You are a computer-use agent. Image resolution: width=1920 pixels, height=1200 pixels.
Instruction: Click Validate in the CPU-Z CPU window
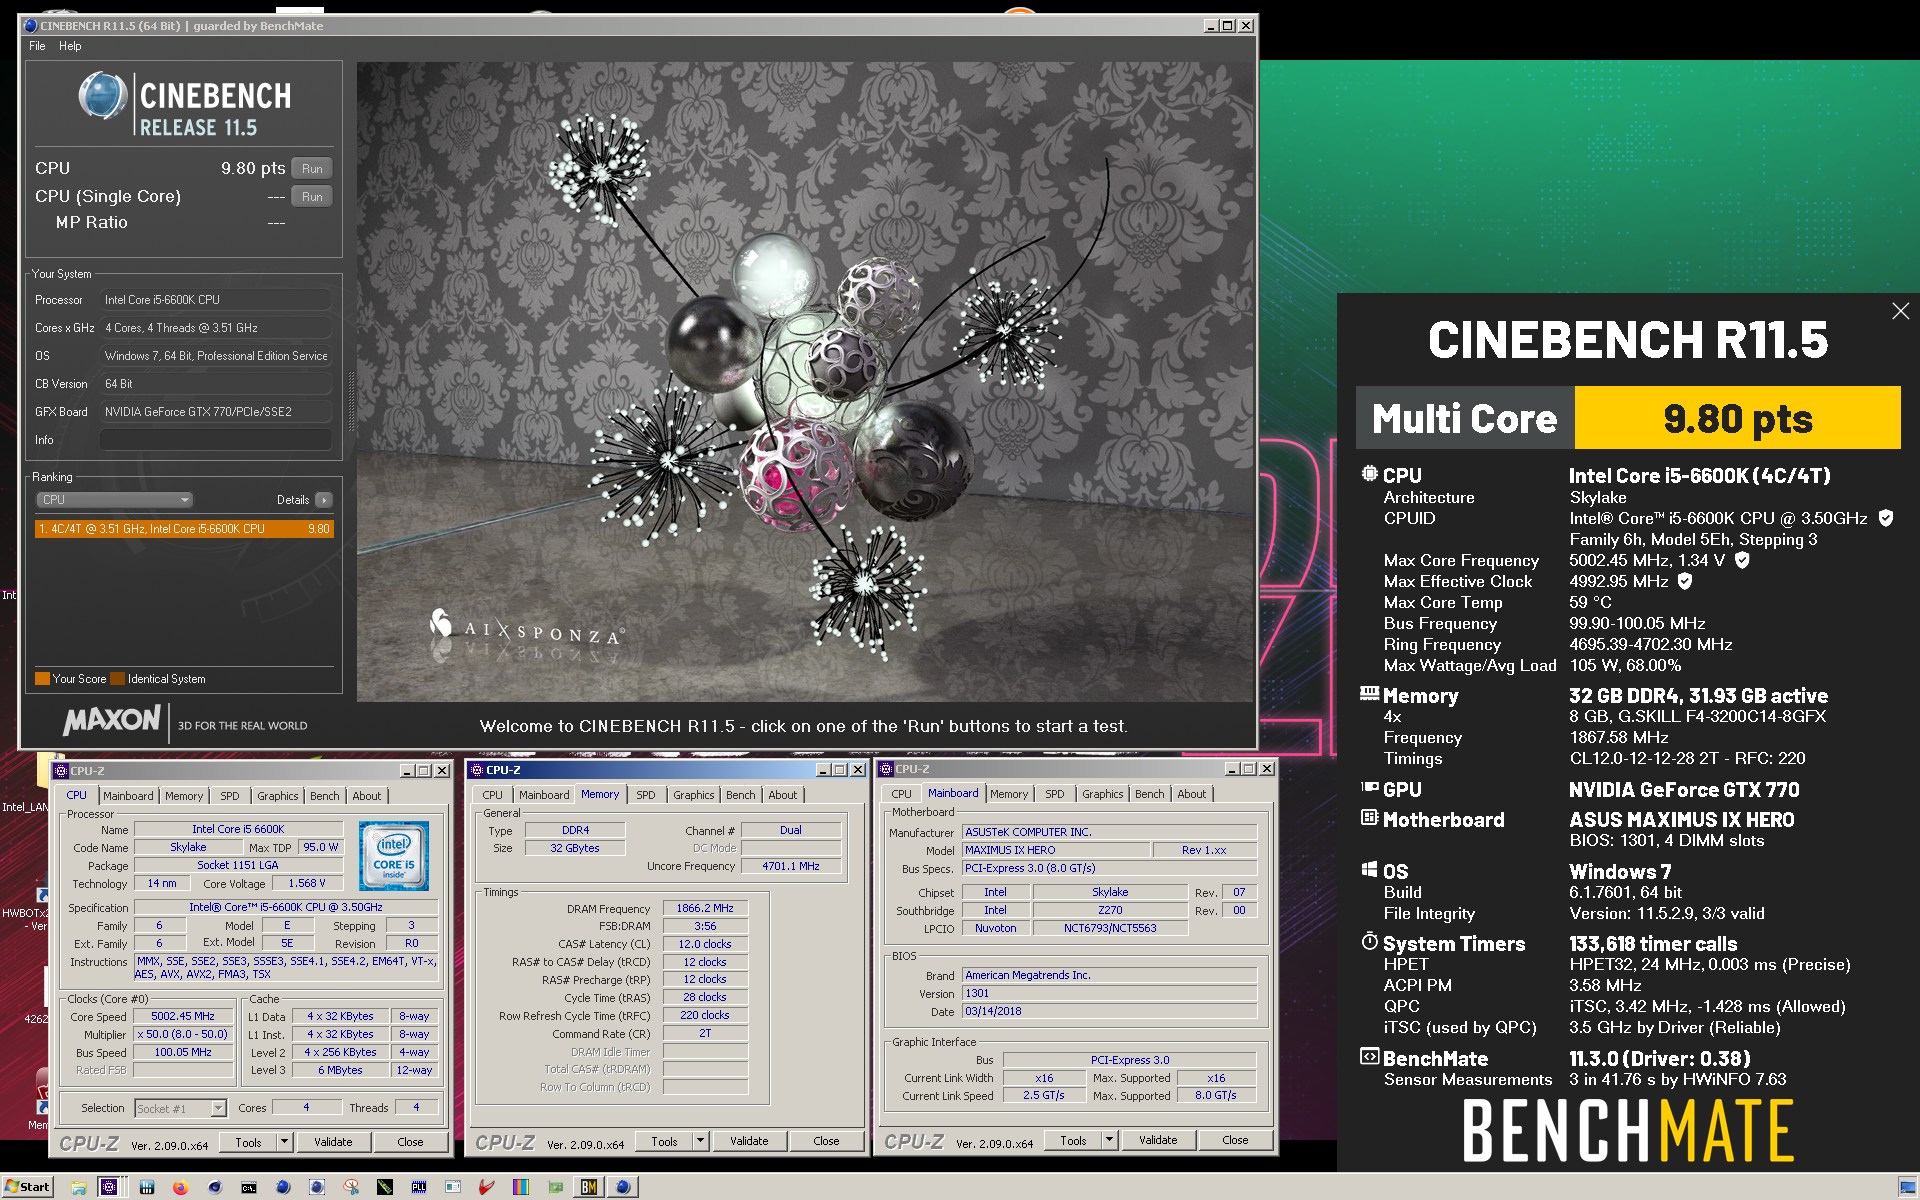[333, 1141]
